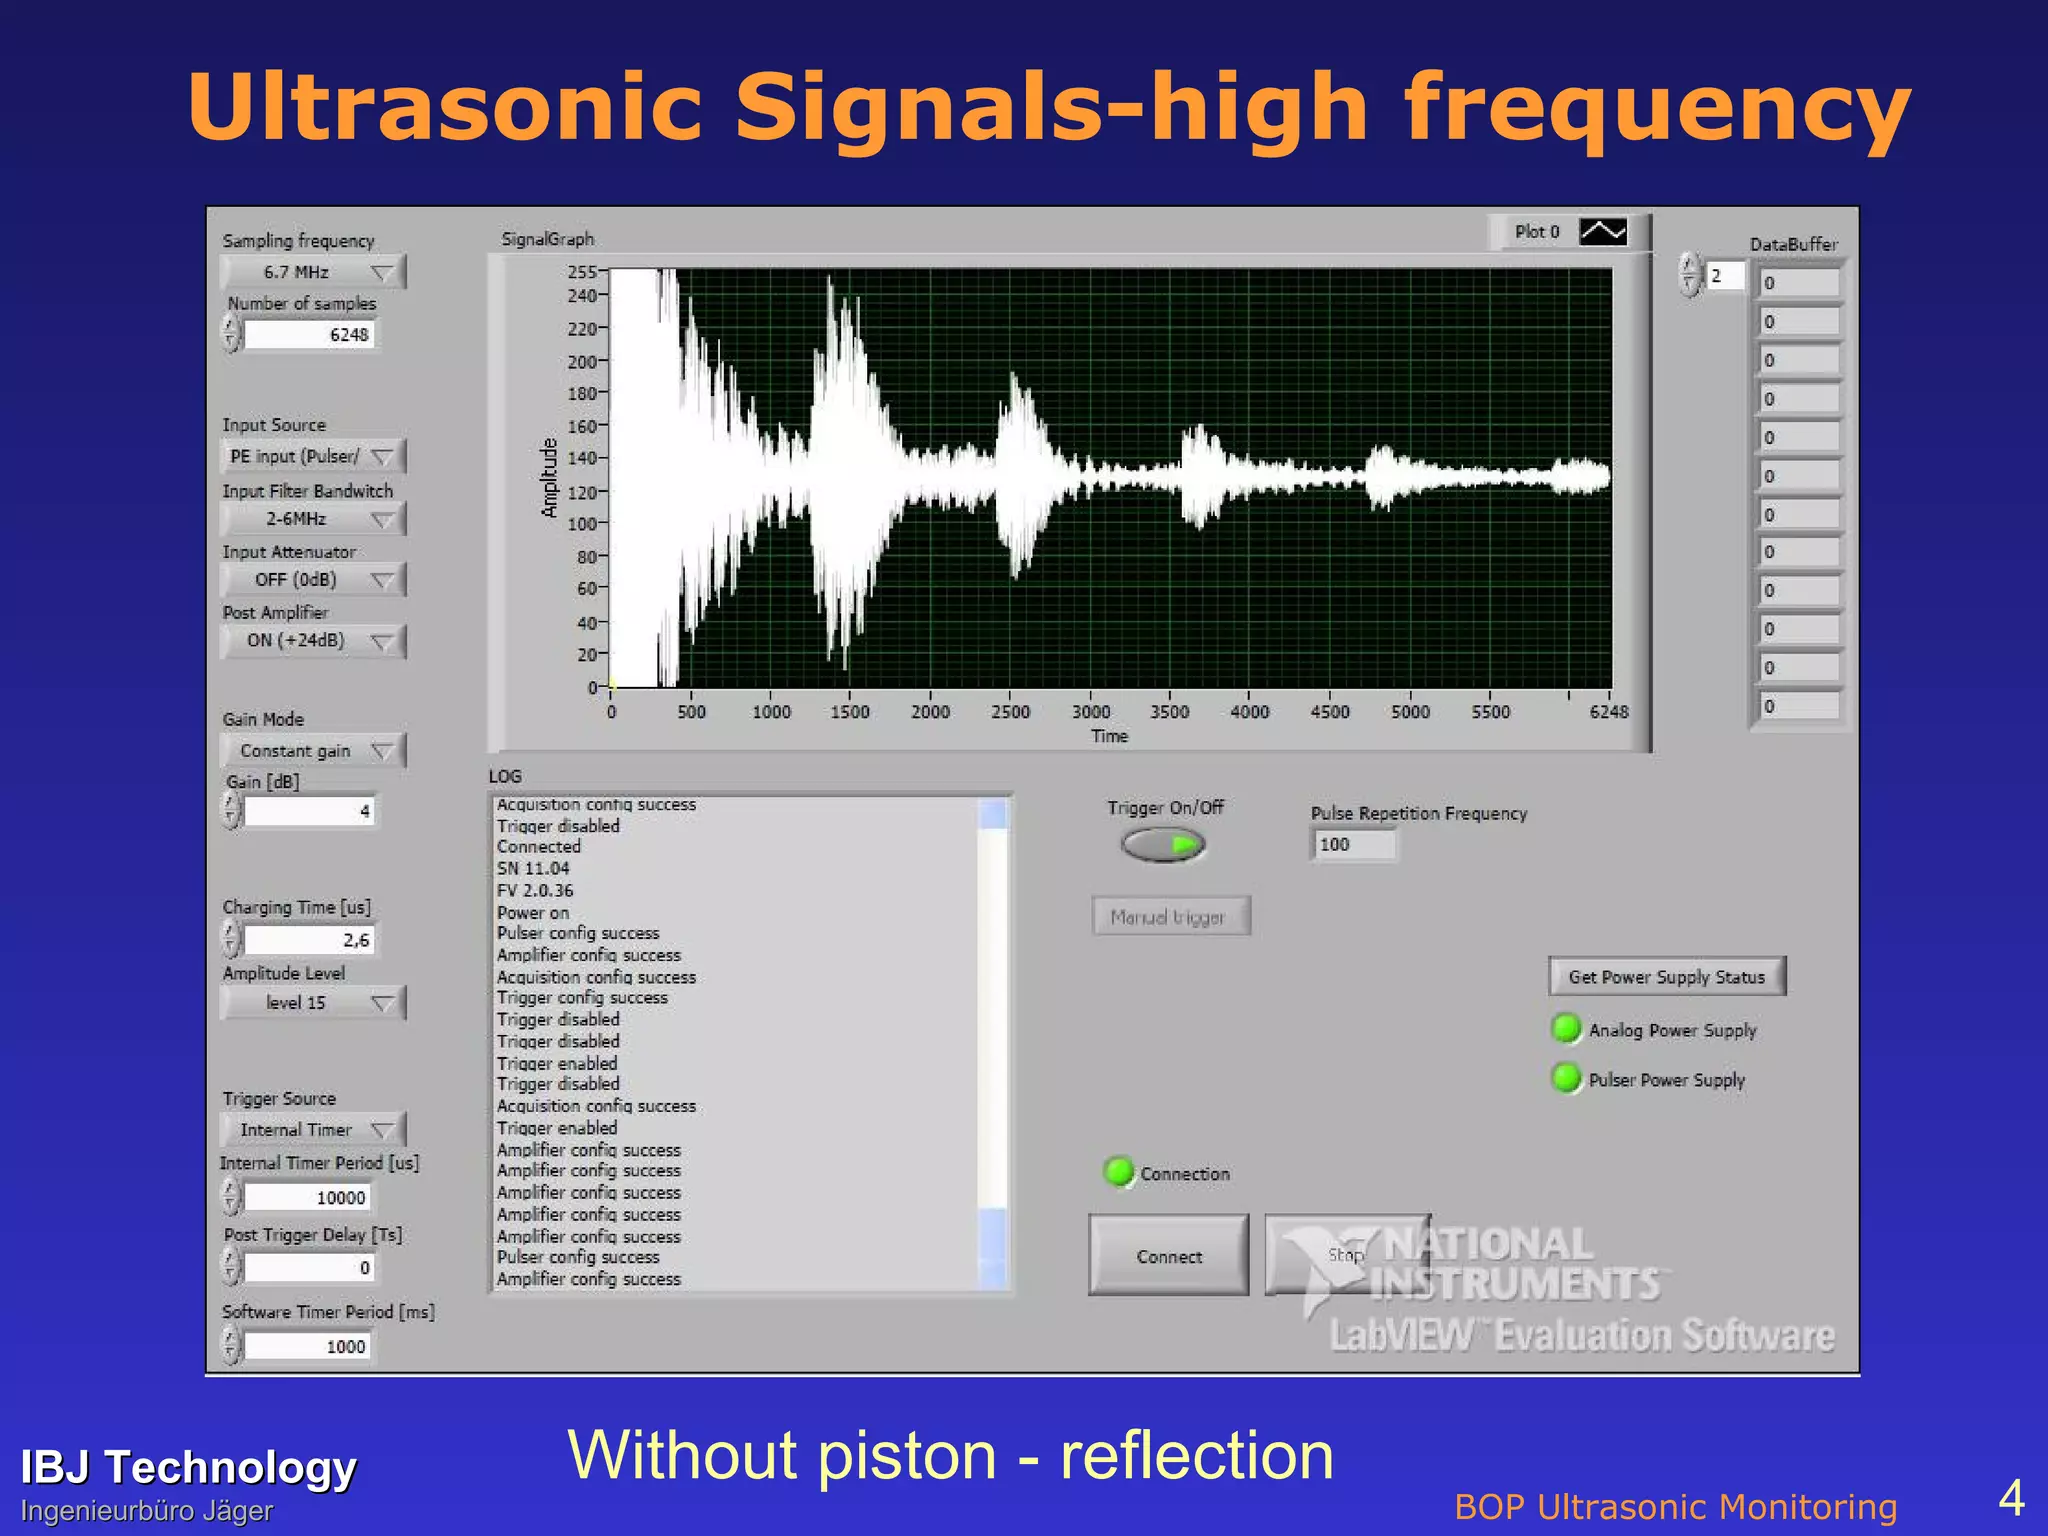2048x1536 pixels.
Task: Click the Plot 0 legend label
Action: (x=1537, y=232)
